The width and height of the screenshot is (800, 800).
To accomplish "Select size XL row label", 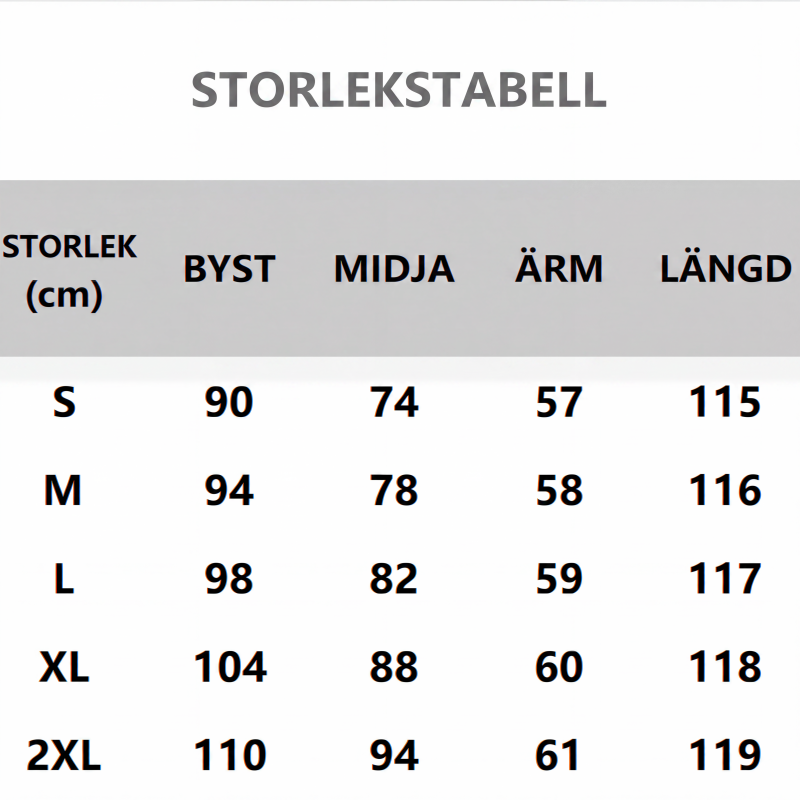I will click(x=64, y=667).
